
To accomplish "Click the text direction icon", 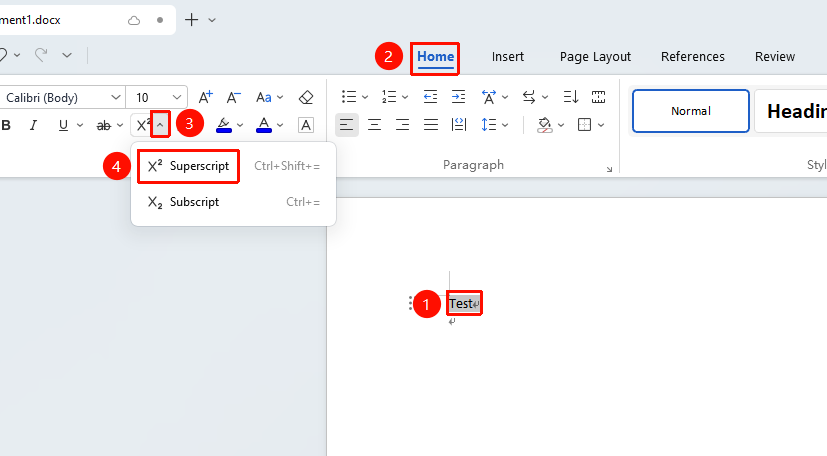I will click(528, 97).
